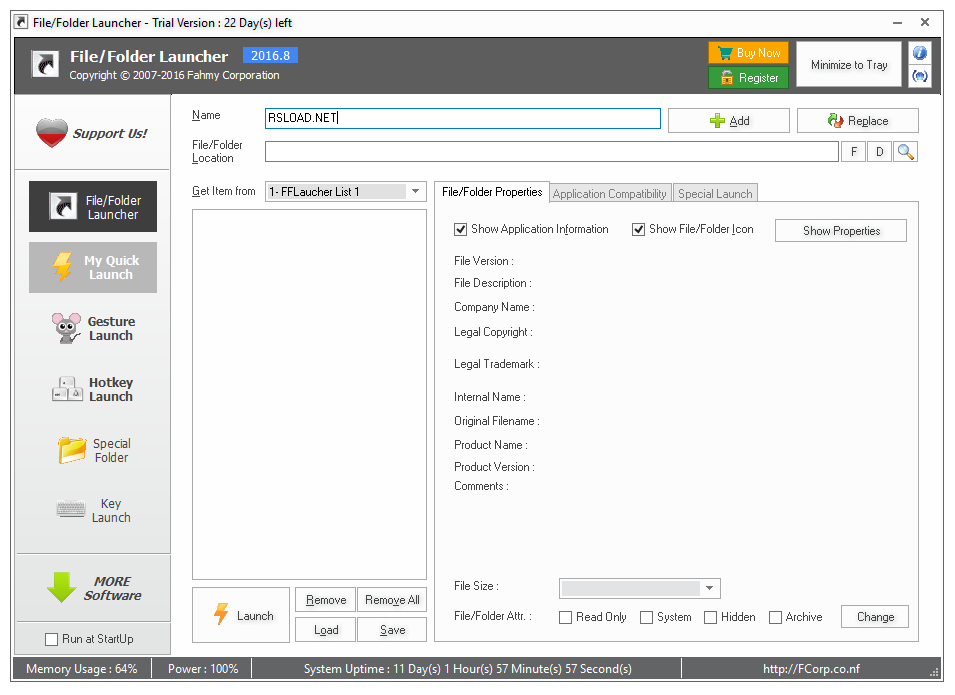Switch to Application Compatibility tab
Screen dimensions: 955x695
610,194
